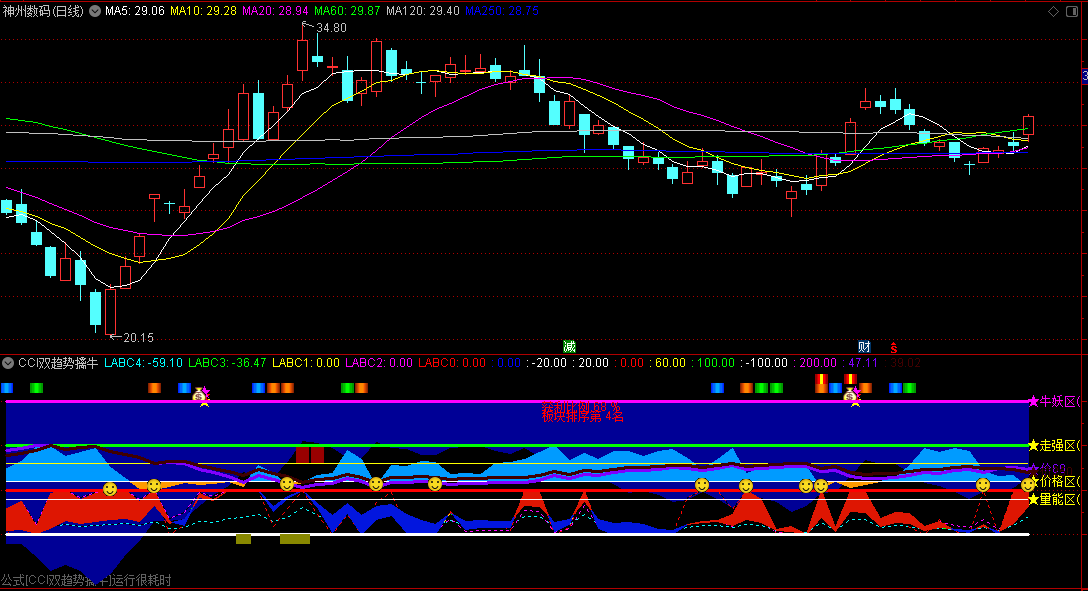Click the LABC1: 0.00 value
1088x591 pixels.
[306, 363]
